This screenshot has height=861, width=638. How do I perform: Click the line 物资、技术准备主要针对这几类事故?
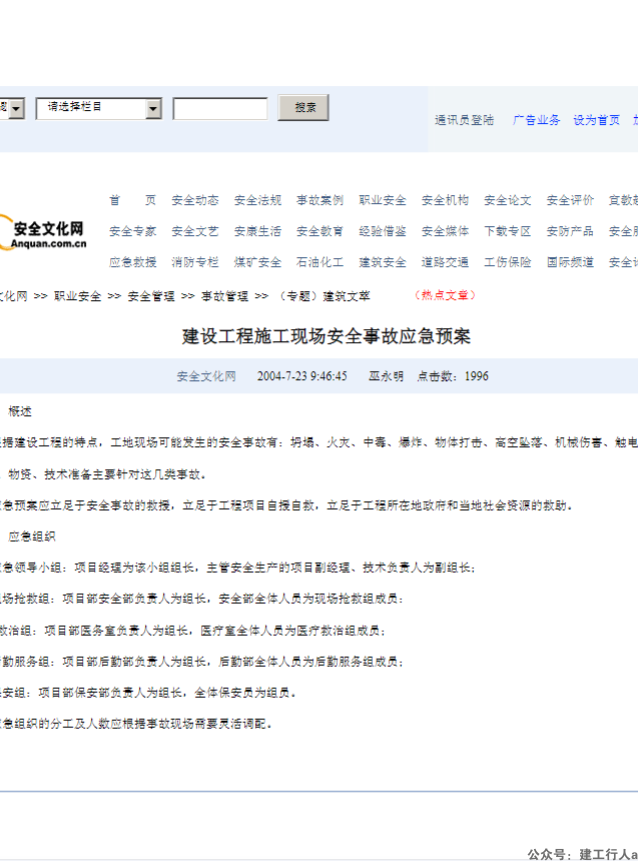(107, 474)
